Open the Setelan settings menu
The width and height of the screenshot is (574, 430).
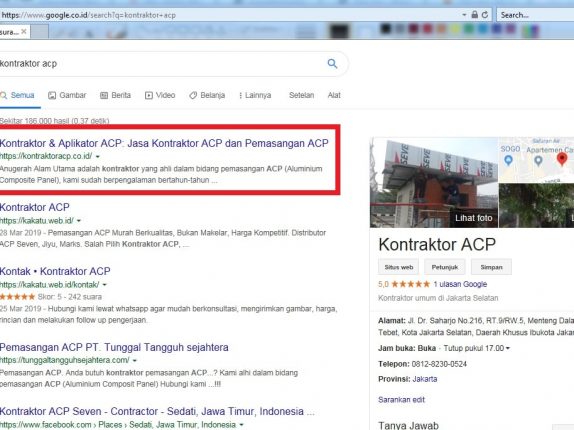(302, 95)
